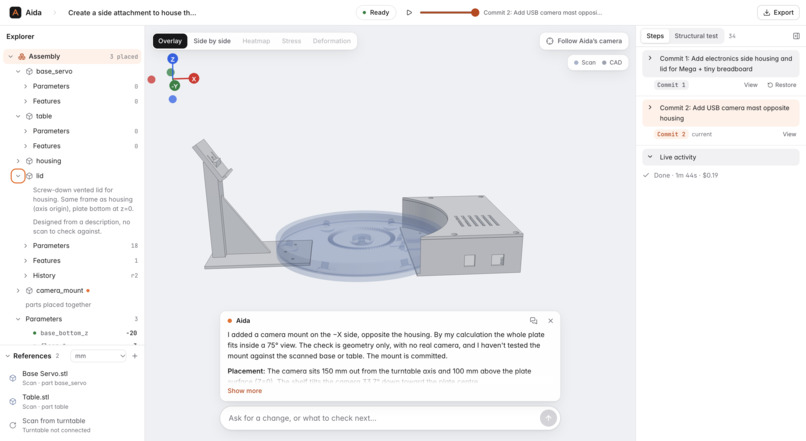Open Aida message conversation icon
Screen dimensions: 806x441
pos(534,321)
